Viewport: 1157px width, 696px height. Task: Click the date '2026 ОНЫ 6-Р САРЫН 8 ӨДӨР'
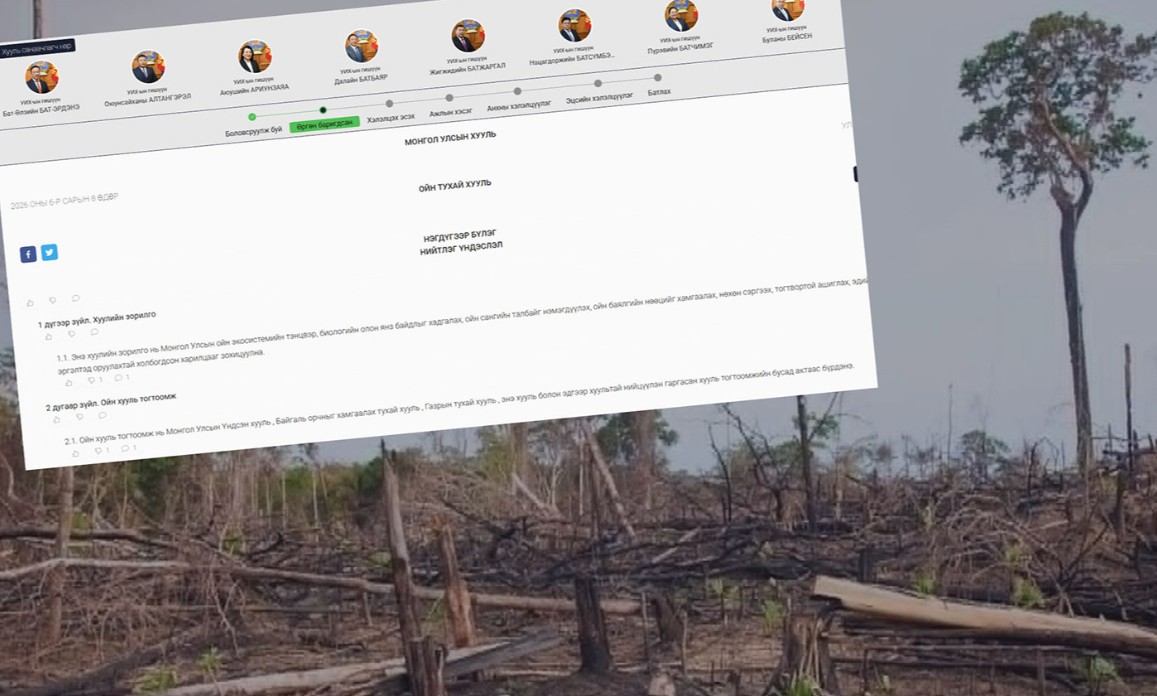[x=64, y=201]
